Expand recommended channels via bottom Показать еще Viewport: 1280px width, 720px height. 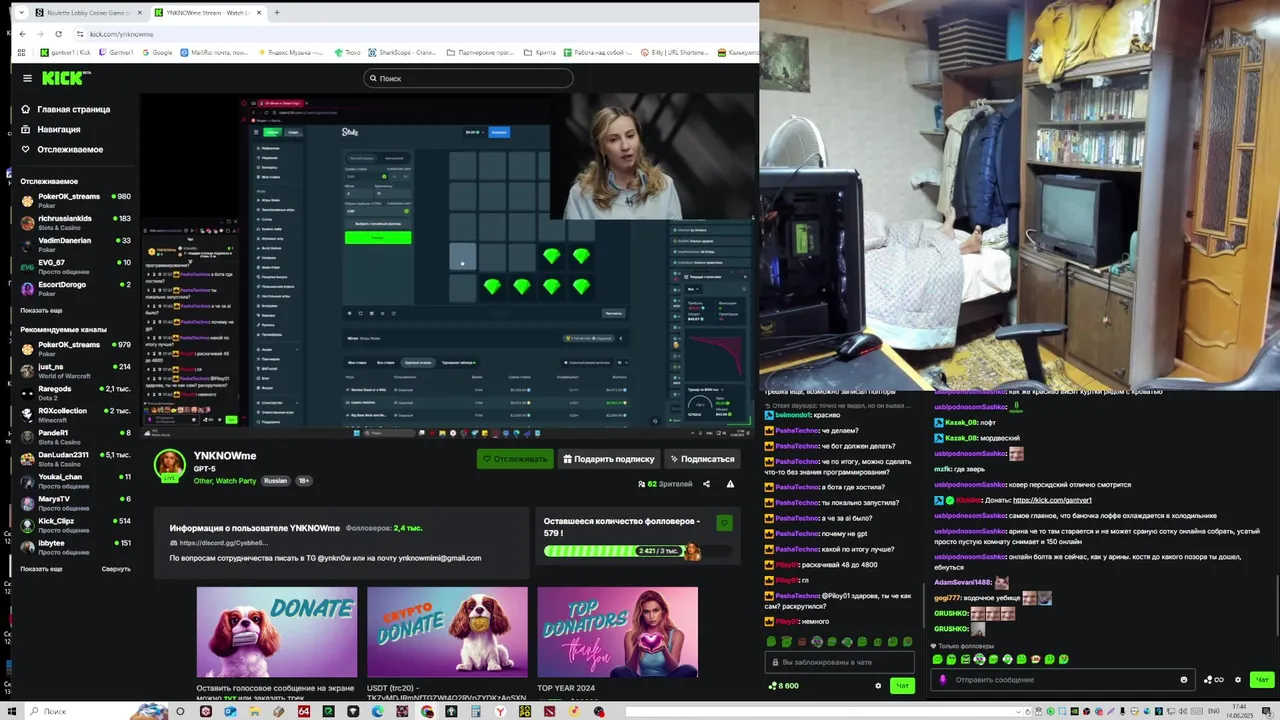click(41, 569)
